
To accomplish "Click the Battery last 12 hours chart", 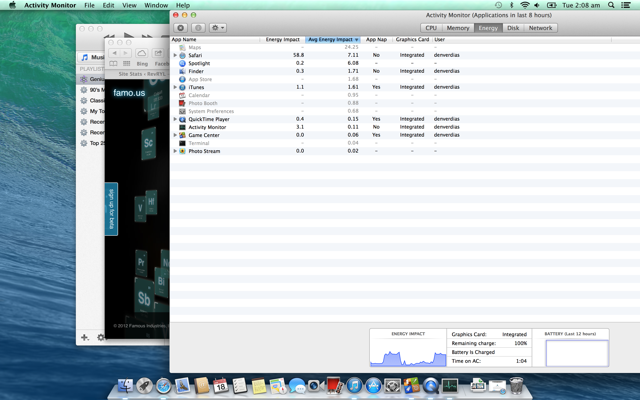I will [577, 353].
